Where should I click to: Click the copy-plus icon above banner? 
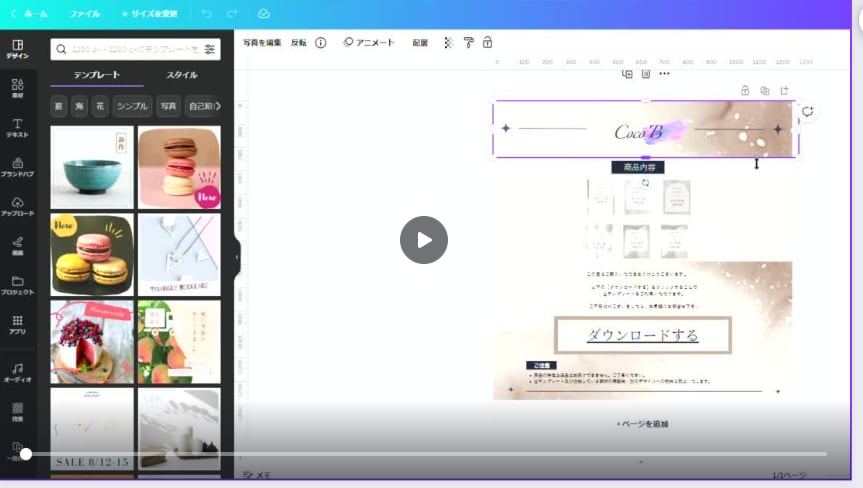point(627,74)
